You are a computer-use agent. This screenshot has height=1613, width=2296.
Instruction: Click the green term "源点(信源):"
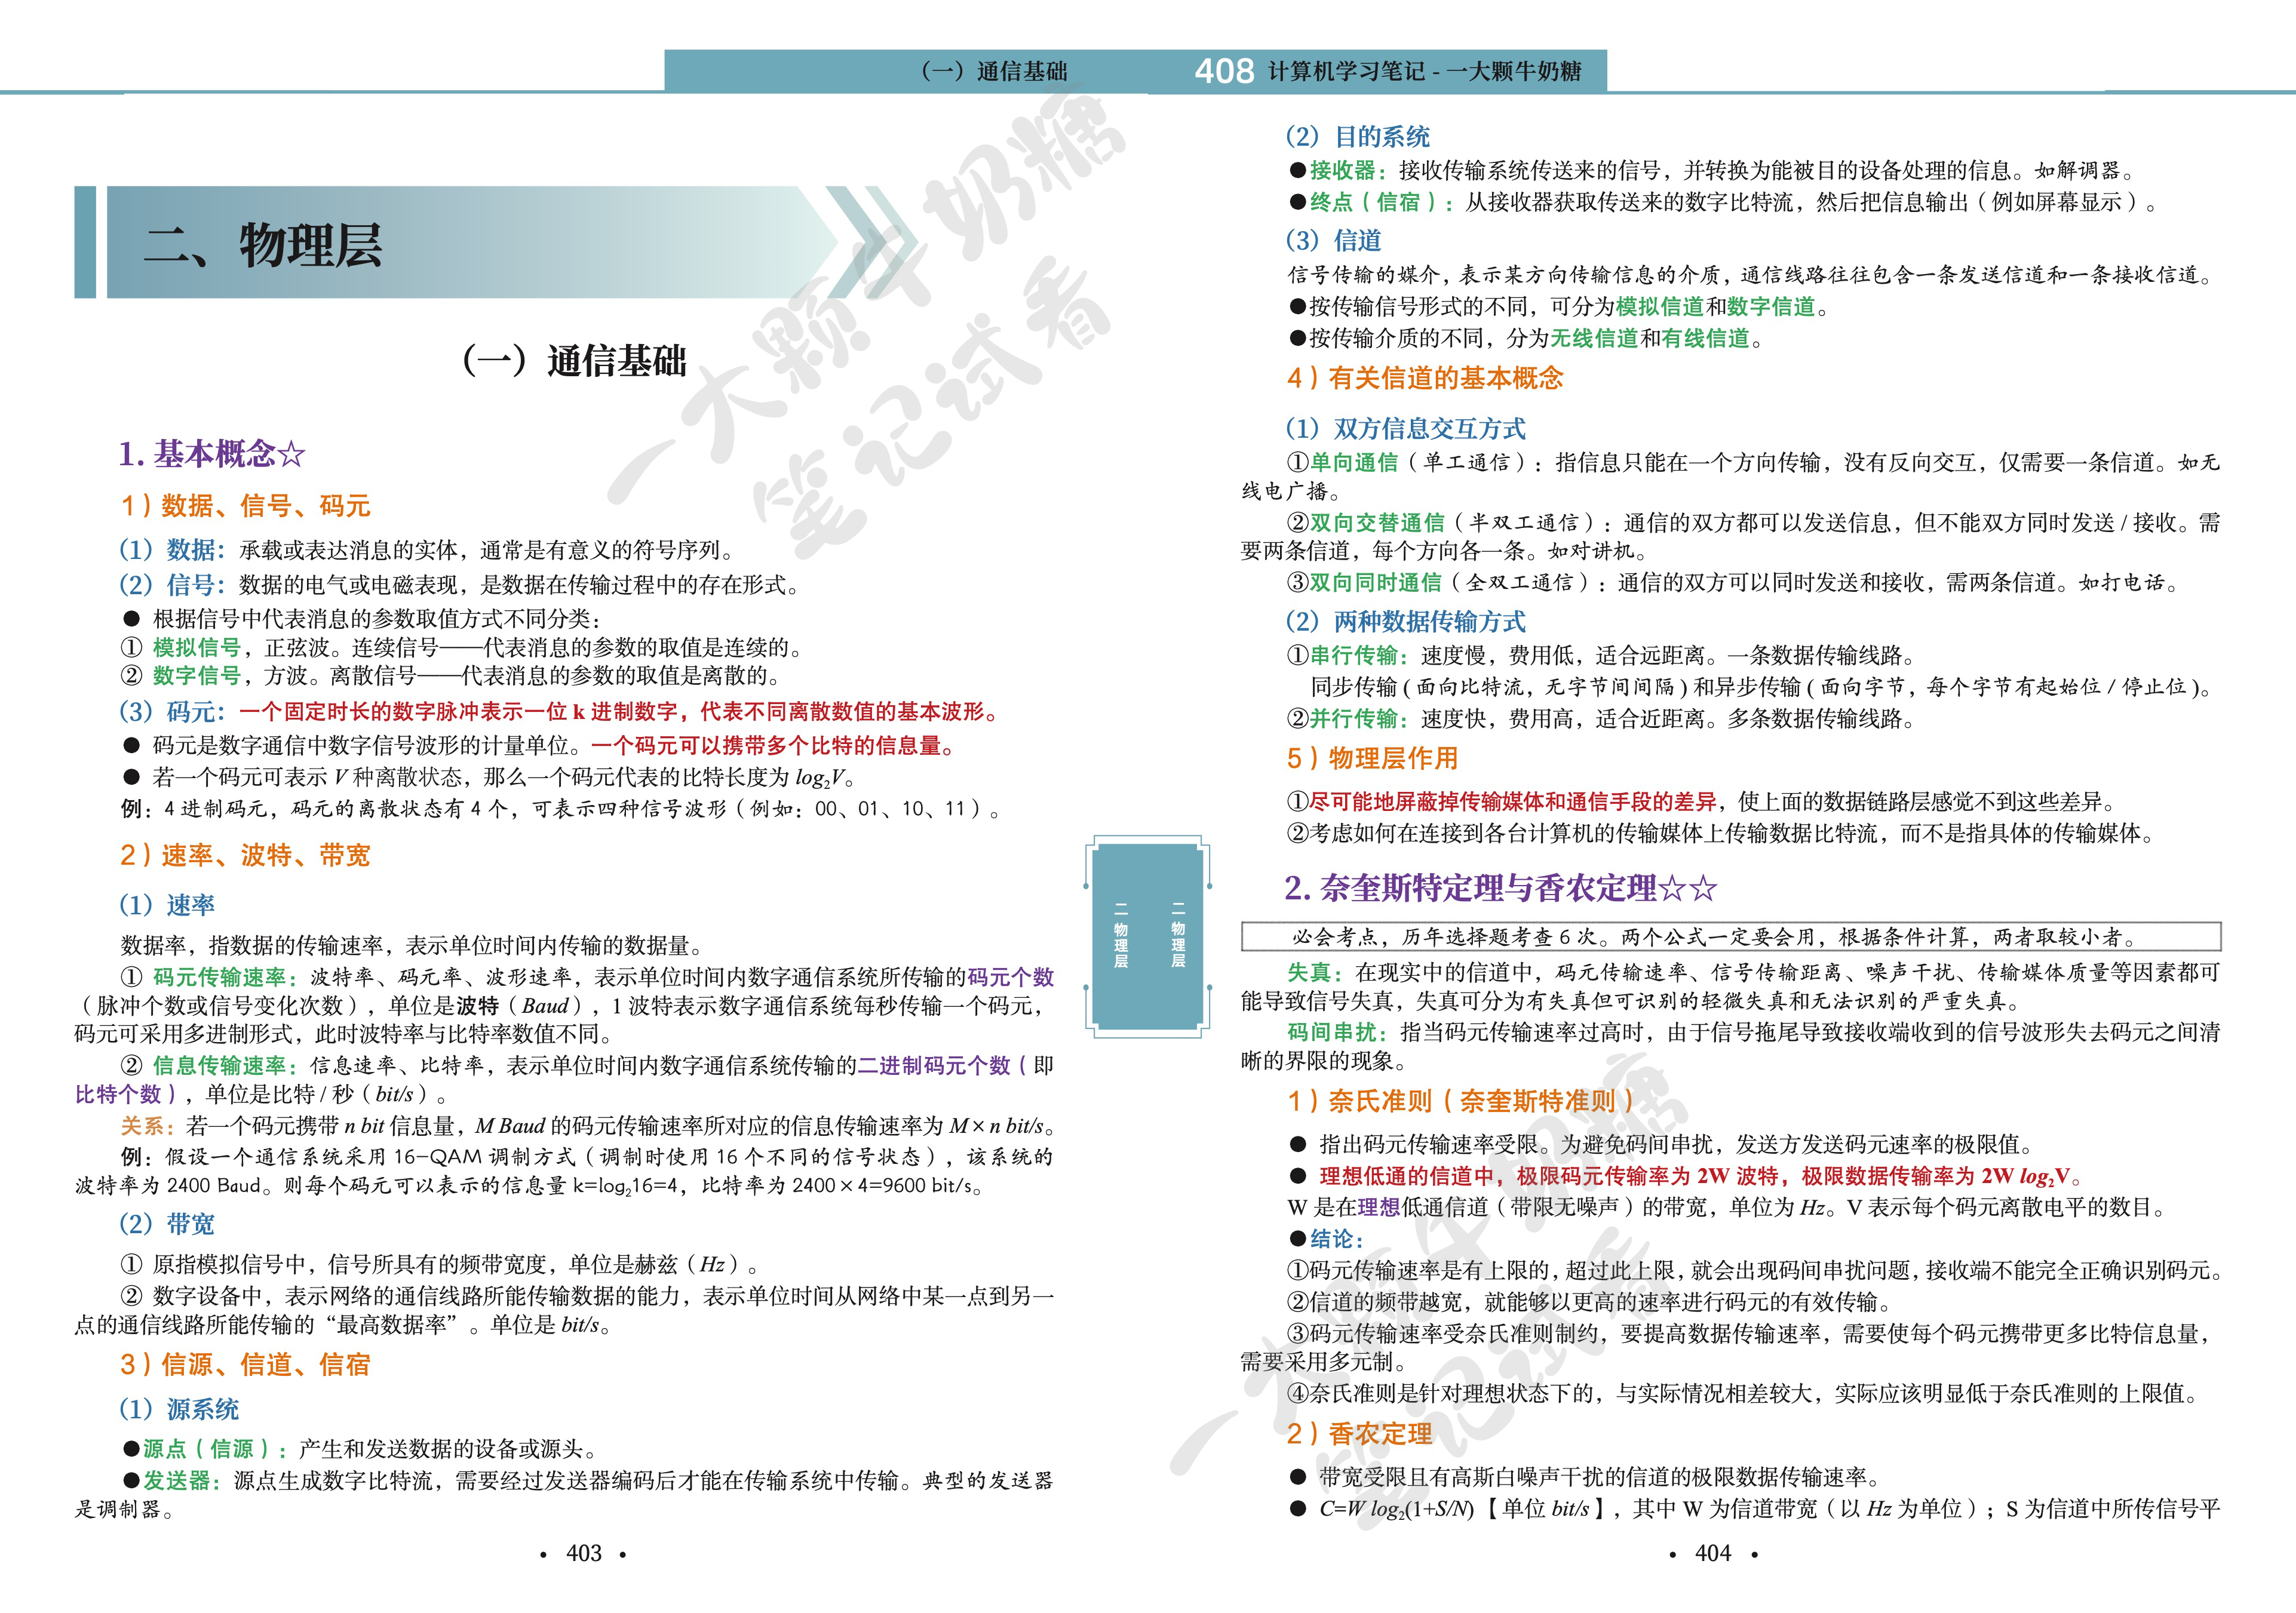click(x=214, y=1449)
